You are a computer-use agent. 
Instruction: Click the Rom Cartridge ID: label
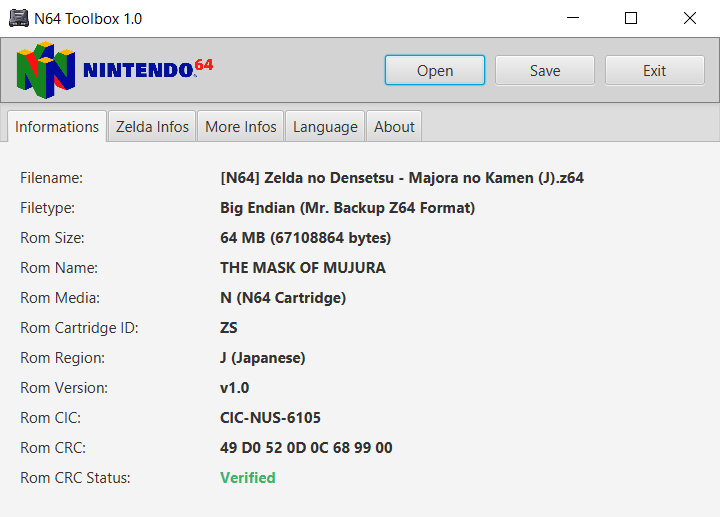pyautogui.click(x=79, y=328)
